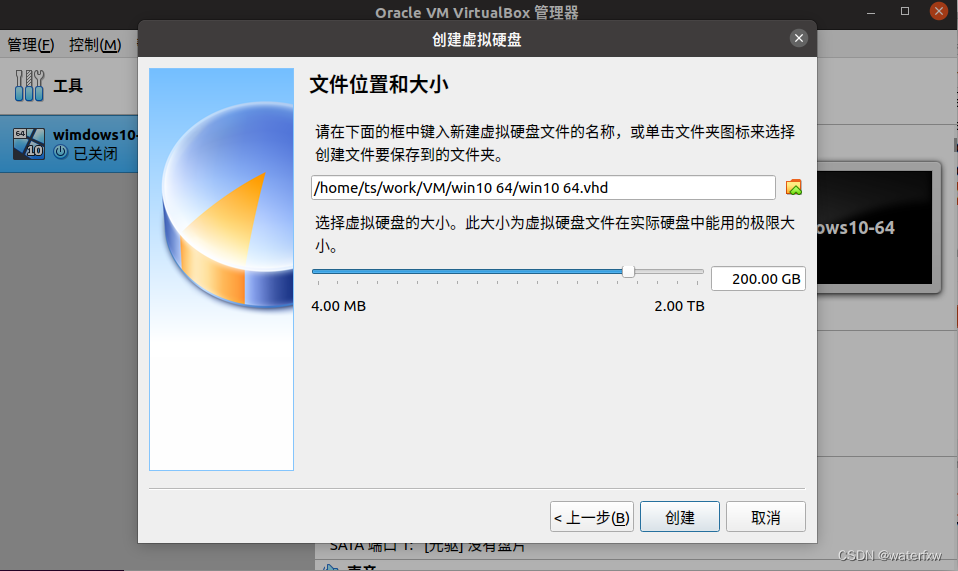The image size is (958, 571).
Task: Close the VirtualBox Manager window
Action: click(938, 11)
